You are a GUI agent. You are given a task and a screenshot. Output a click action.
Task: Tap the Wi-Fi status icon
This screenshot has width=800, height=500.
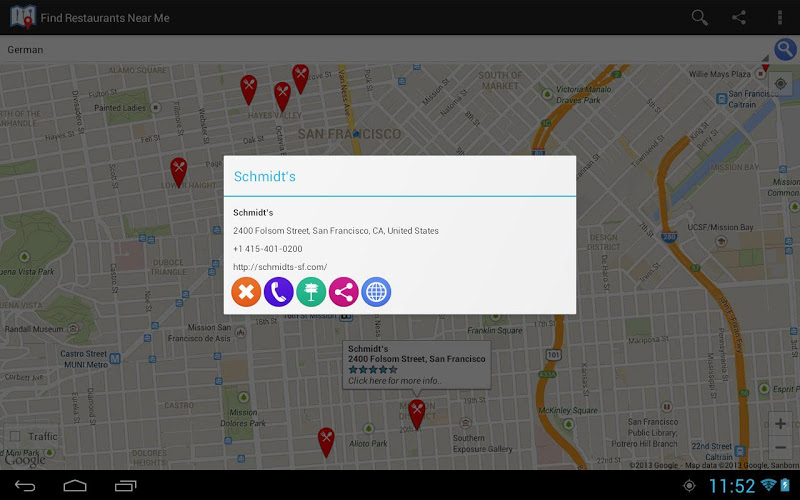pyautogui.click(x=768, y=484)
